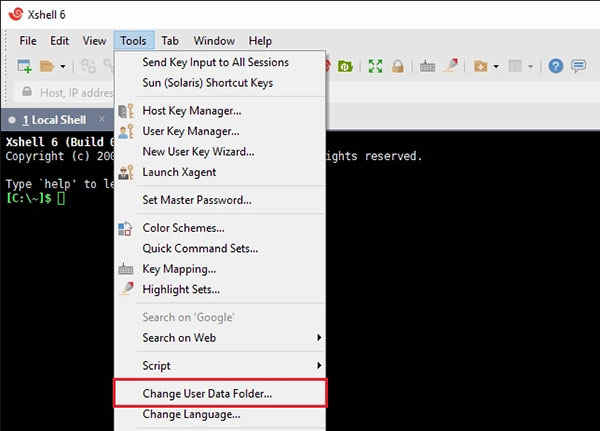
Task: Open Host Key Manager
Action: (220, 111)
